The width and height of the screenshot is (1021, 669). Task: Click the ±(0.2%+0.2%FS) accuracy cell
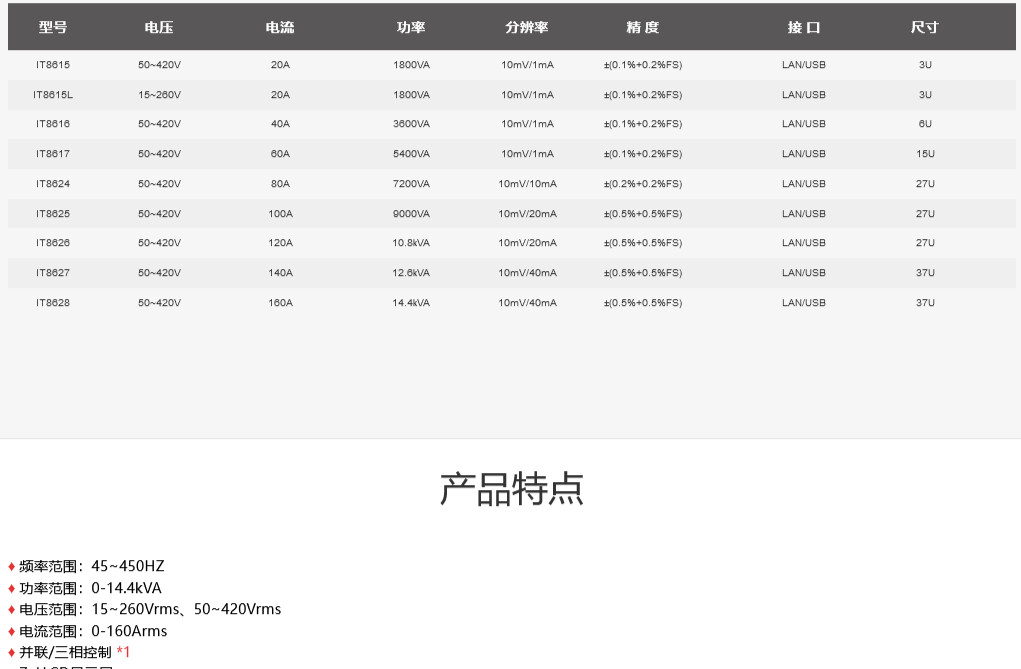(x=643, y=184)
